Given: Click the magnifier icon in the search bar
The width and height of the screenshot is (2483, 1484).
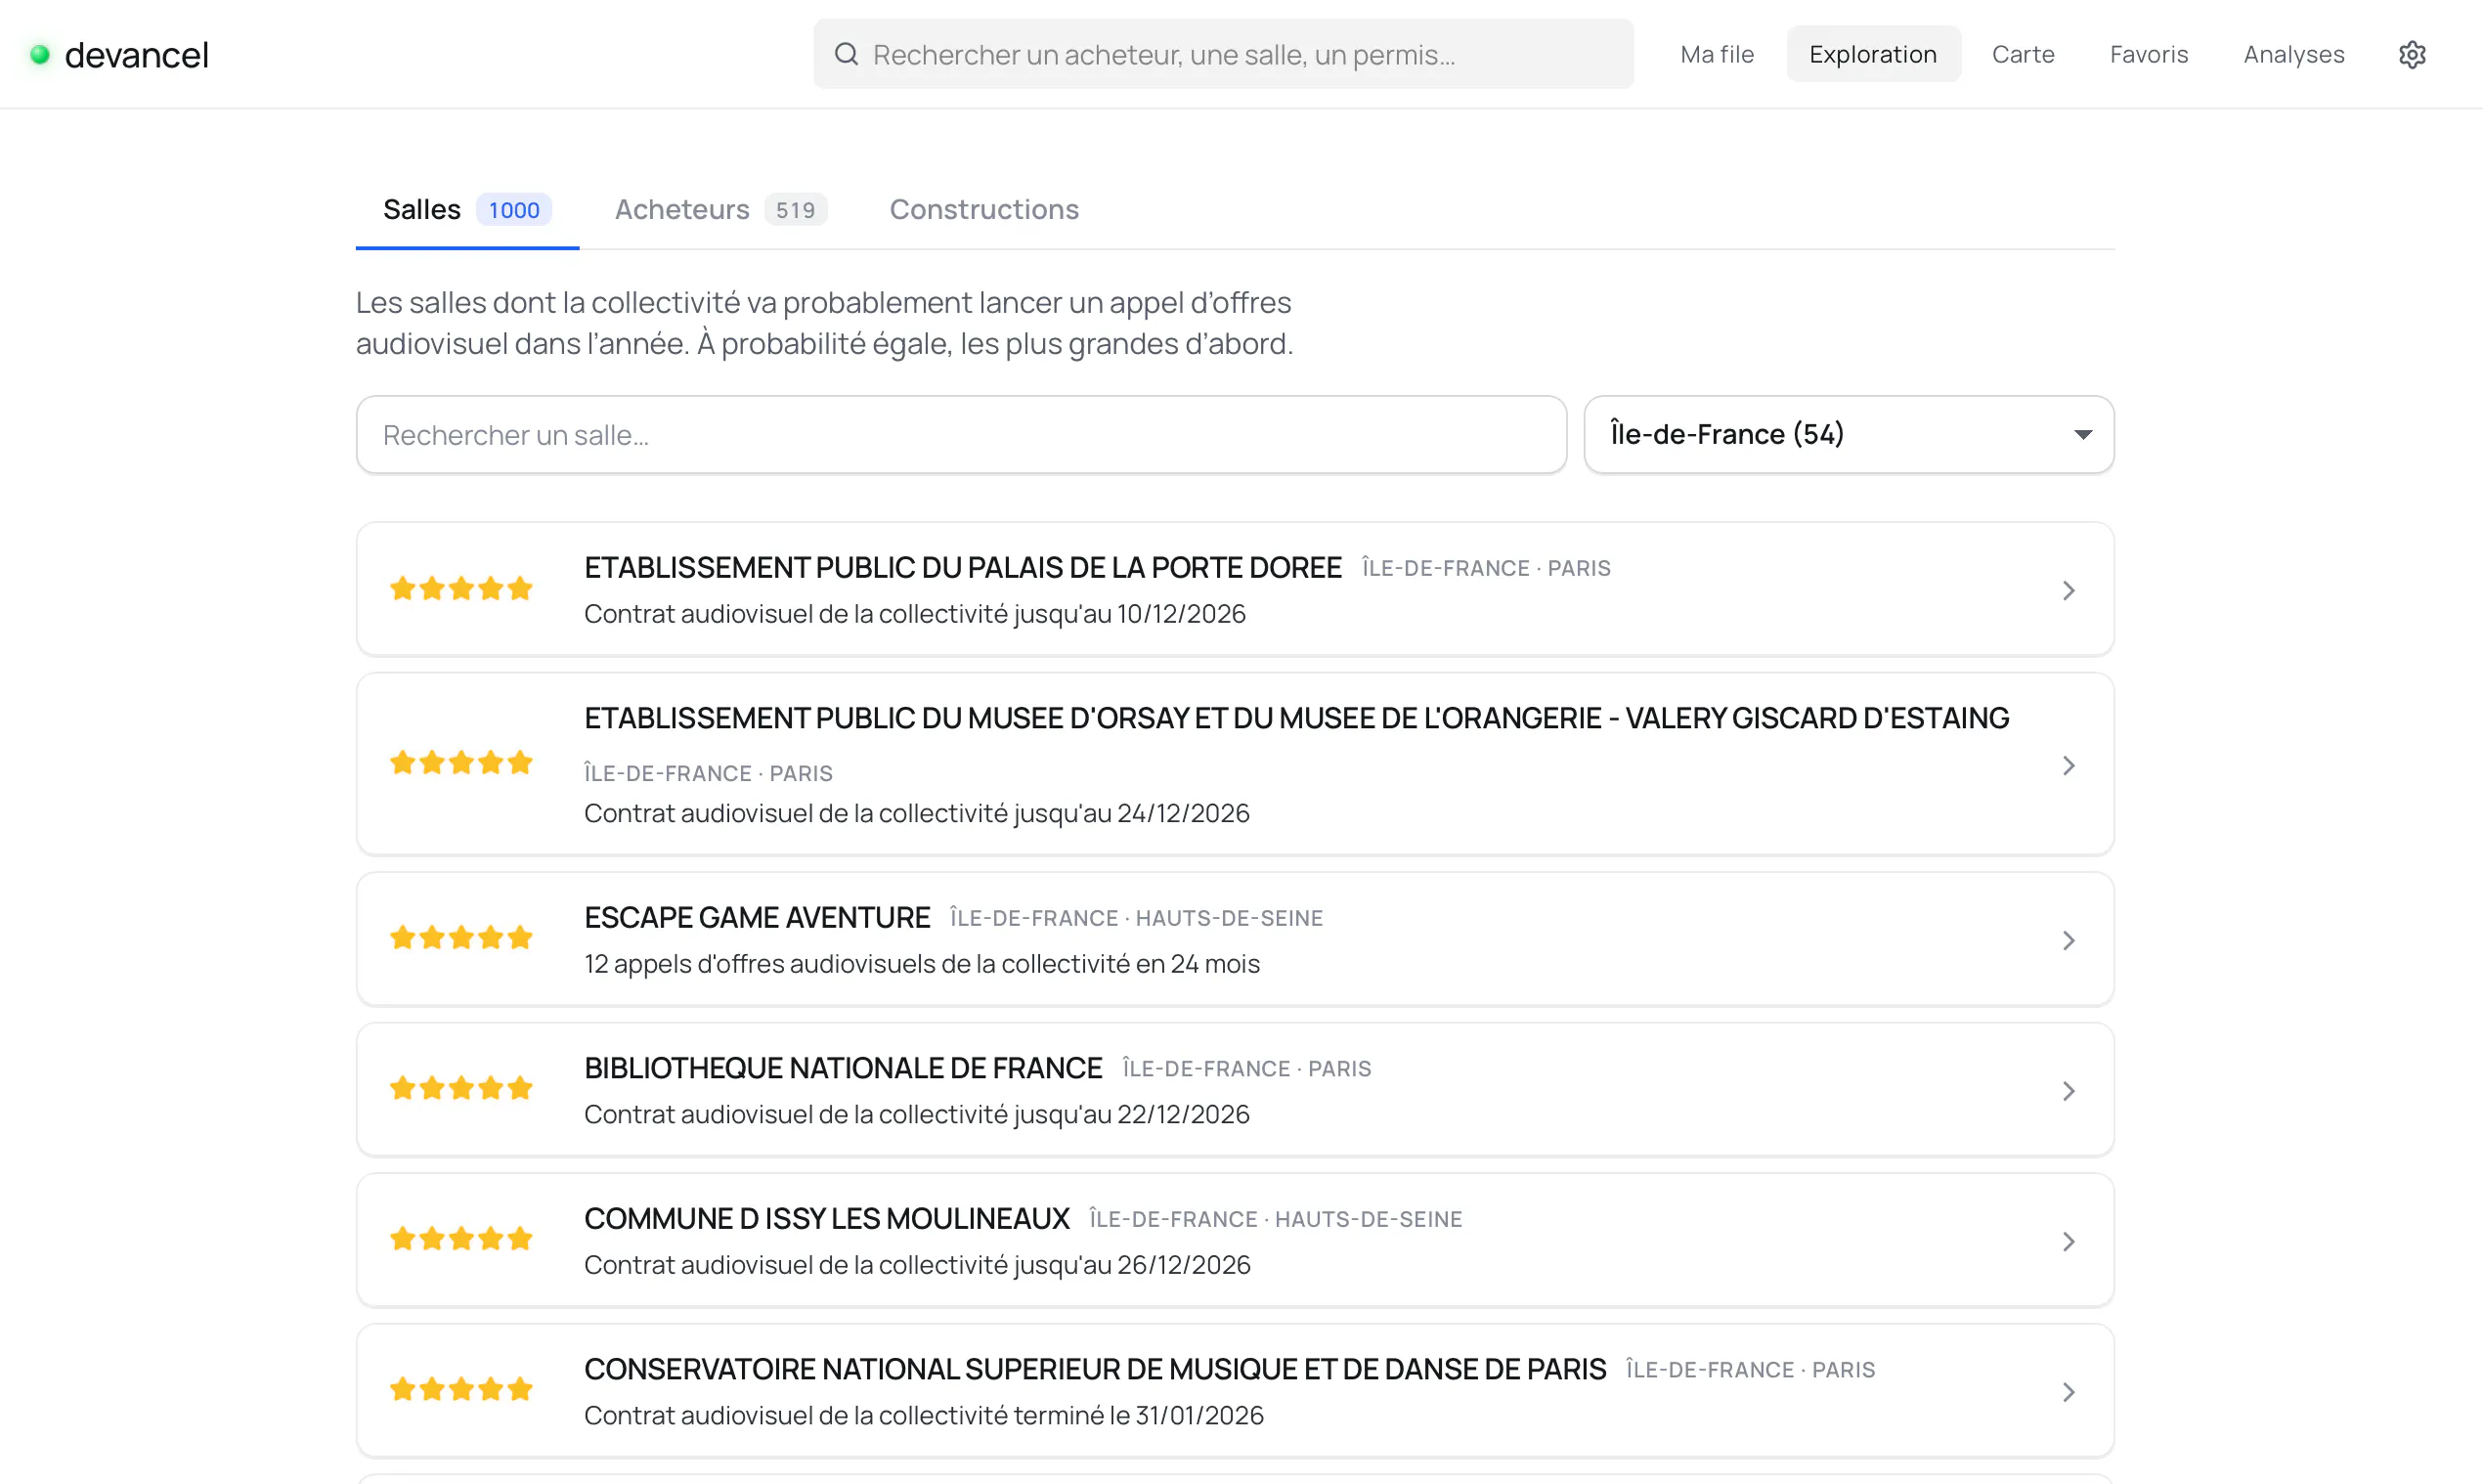Looking at the screenshot, I should click(846, 54).
